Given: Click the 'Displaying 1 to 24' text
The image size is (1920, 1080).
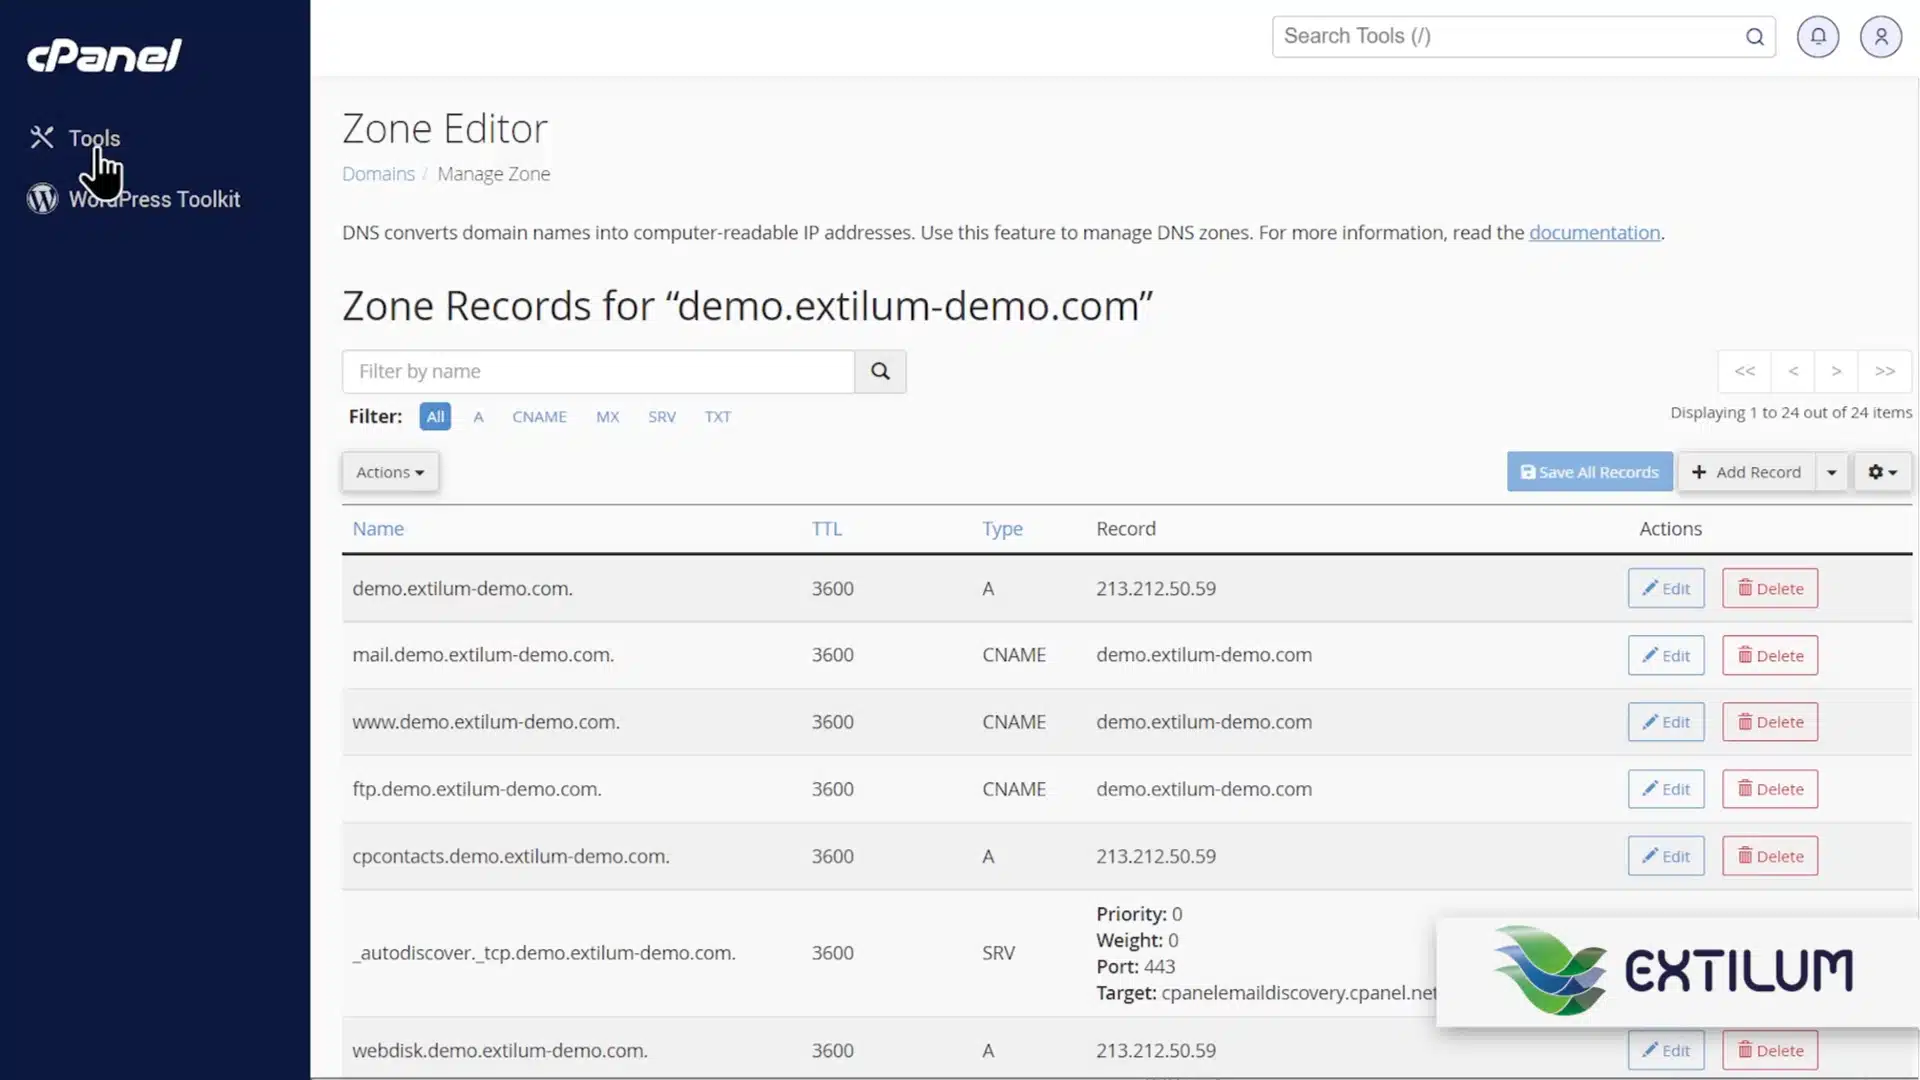Looking at the screenshot, I should pos(1791,412).
